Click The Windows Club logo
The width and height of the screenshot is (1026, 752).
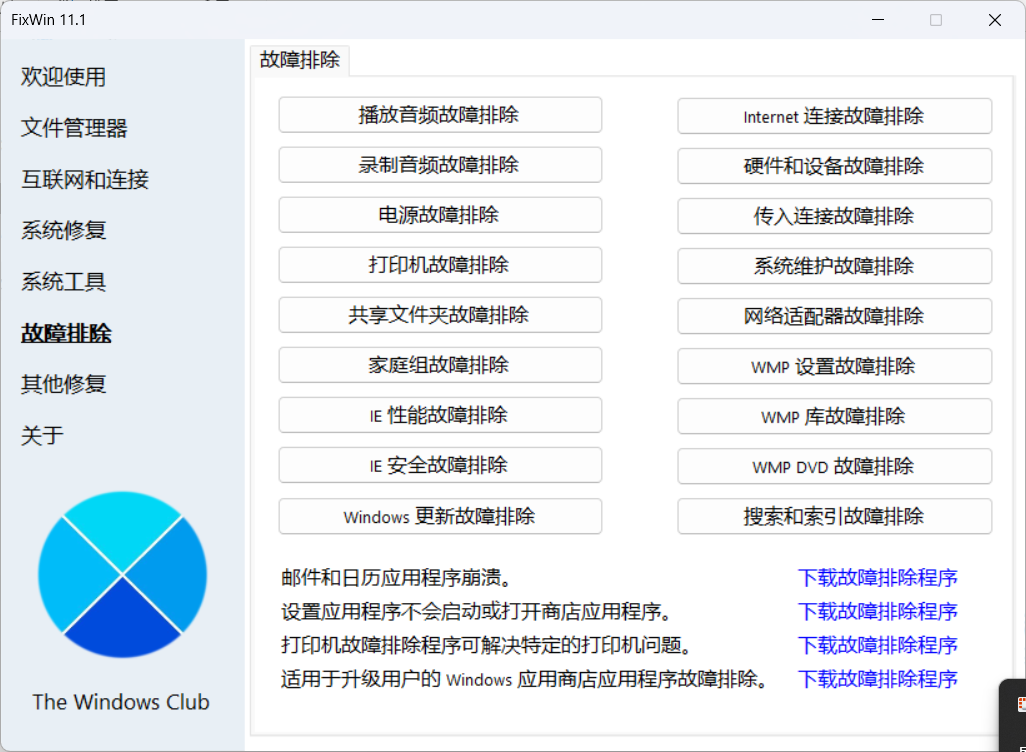pyautogui.click(x=121, y=574)
